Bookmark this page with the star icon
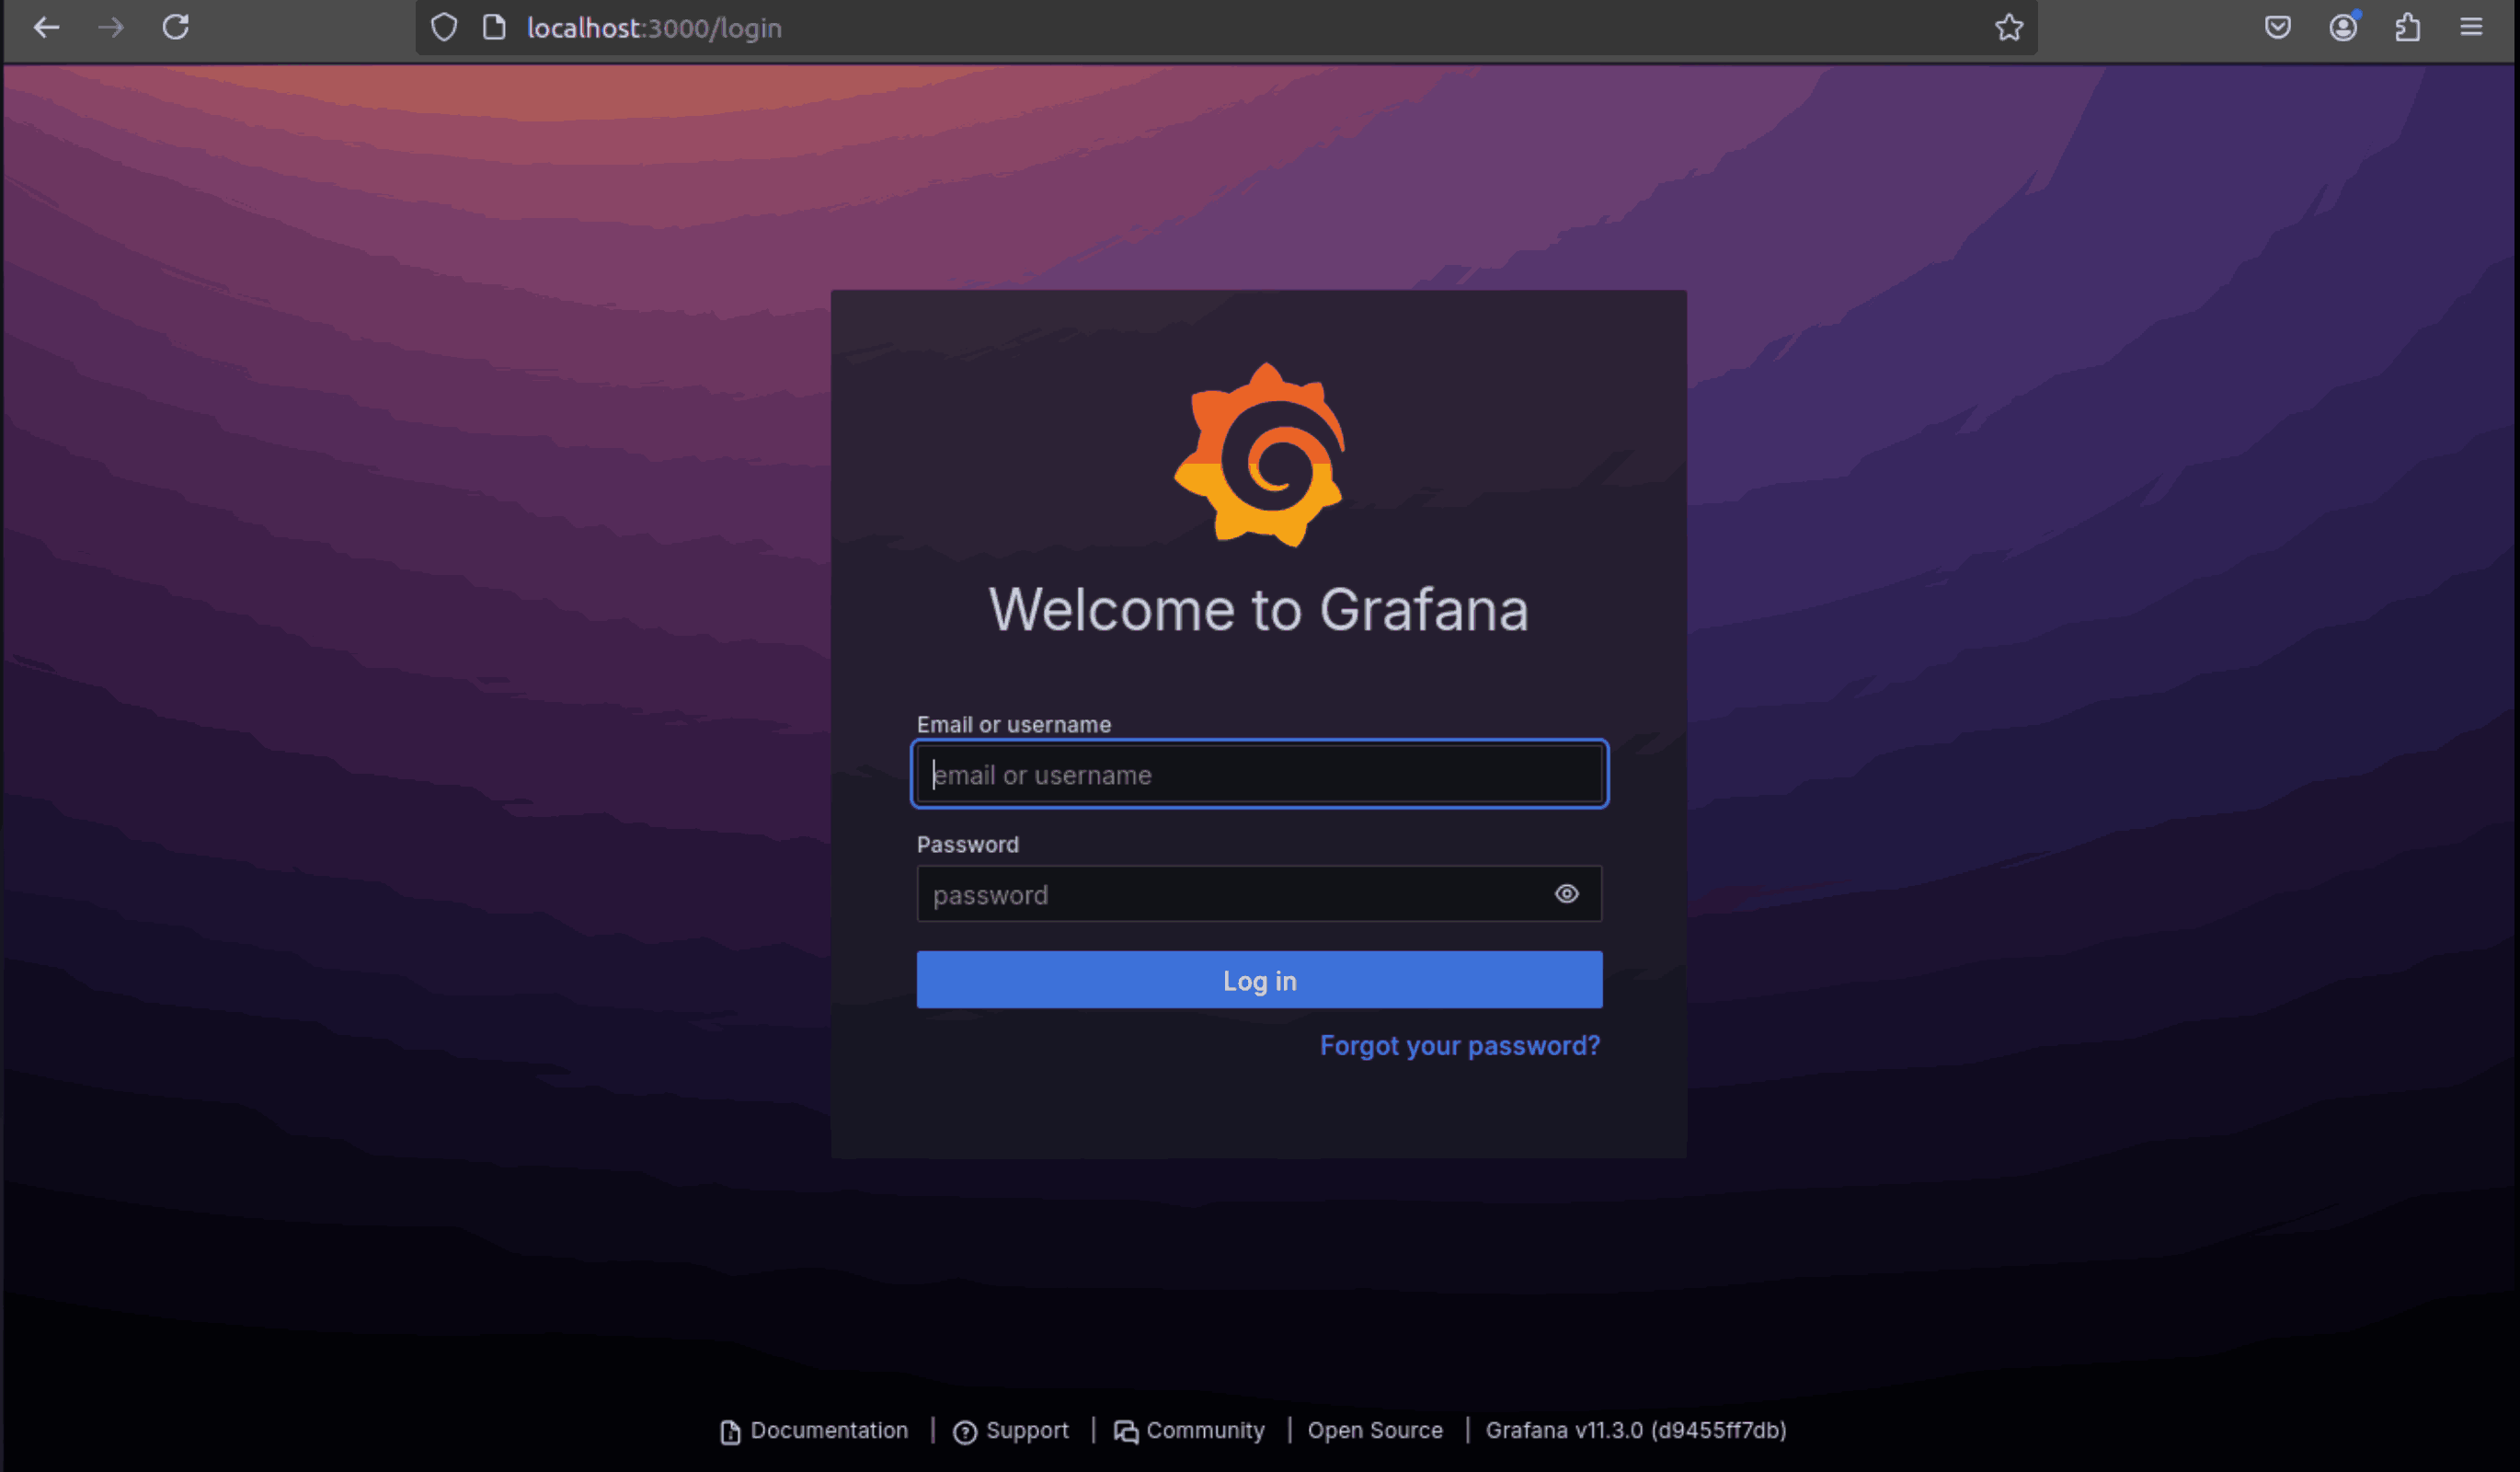This screenshot has width=2520, height=1472. [x=2009, y=27]
